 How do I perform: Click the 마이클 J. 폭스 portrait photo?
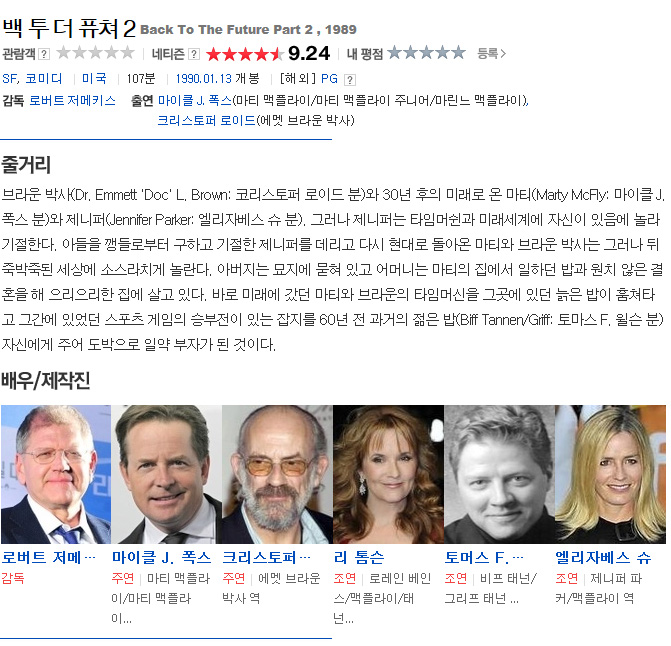[x=167, y=474]
